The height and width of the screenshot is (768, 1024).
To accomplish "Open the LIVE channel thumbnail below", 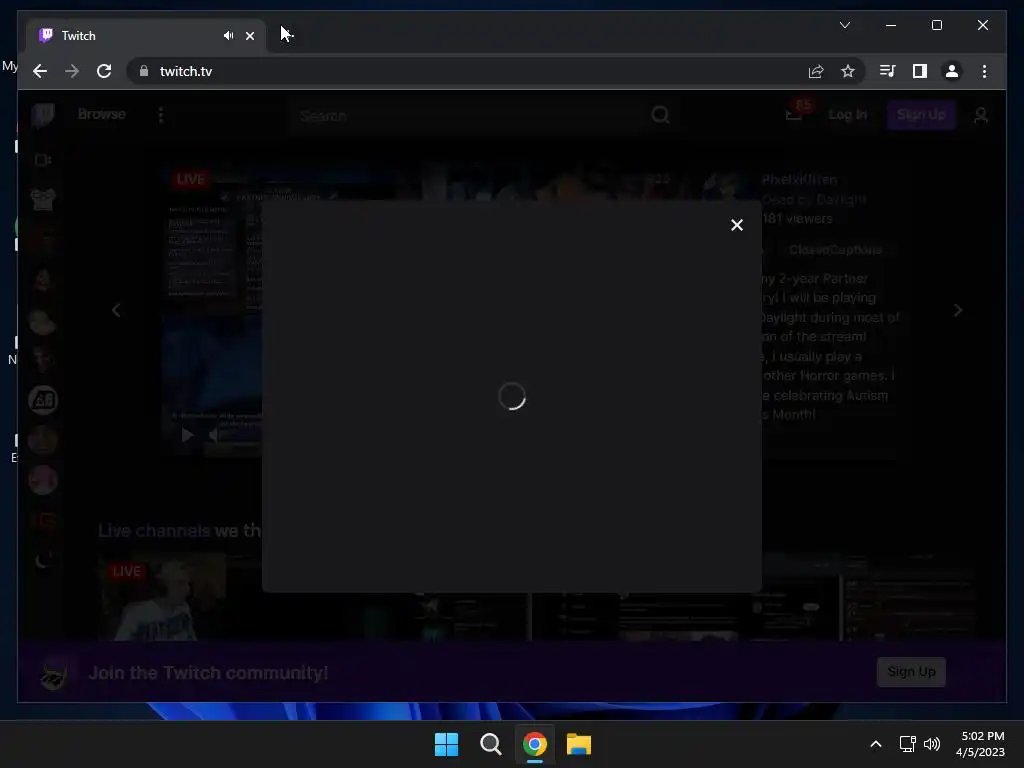I will (x=163, y=598).
